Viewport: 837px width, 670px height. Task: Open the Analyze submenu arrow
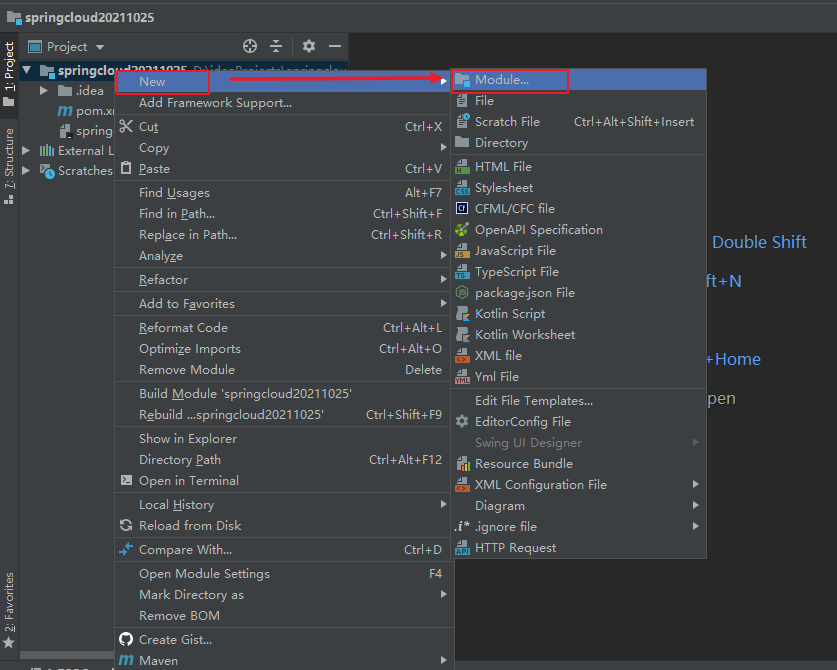[x=444, y=256]
